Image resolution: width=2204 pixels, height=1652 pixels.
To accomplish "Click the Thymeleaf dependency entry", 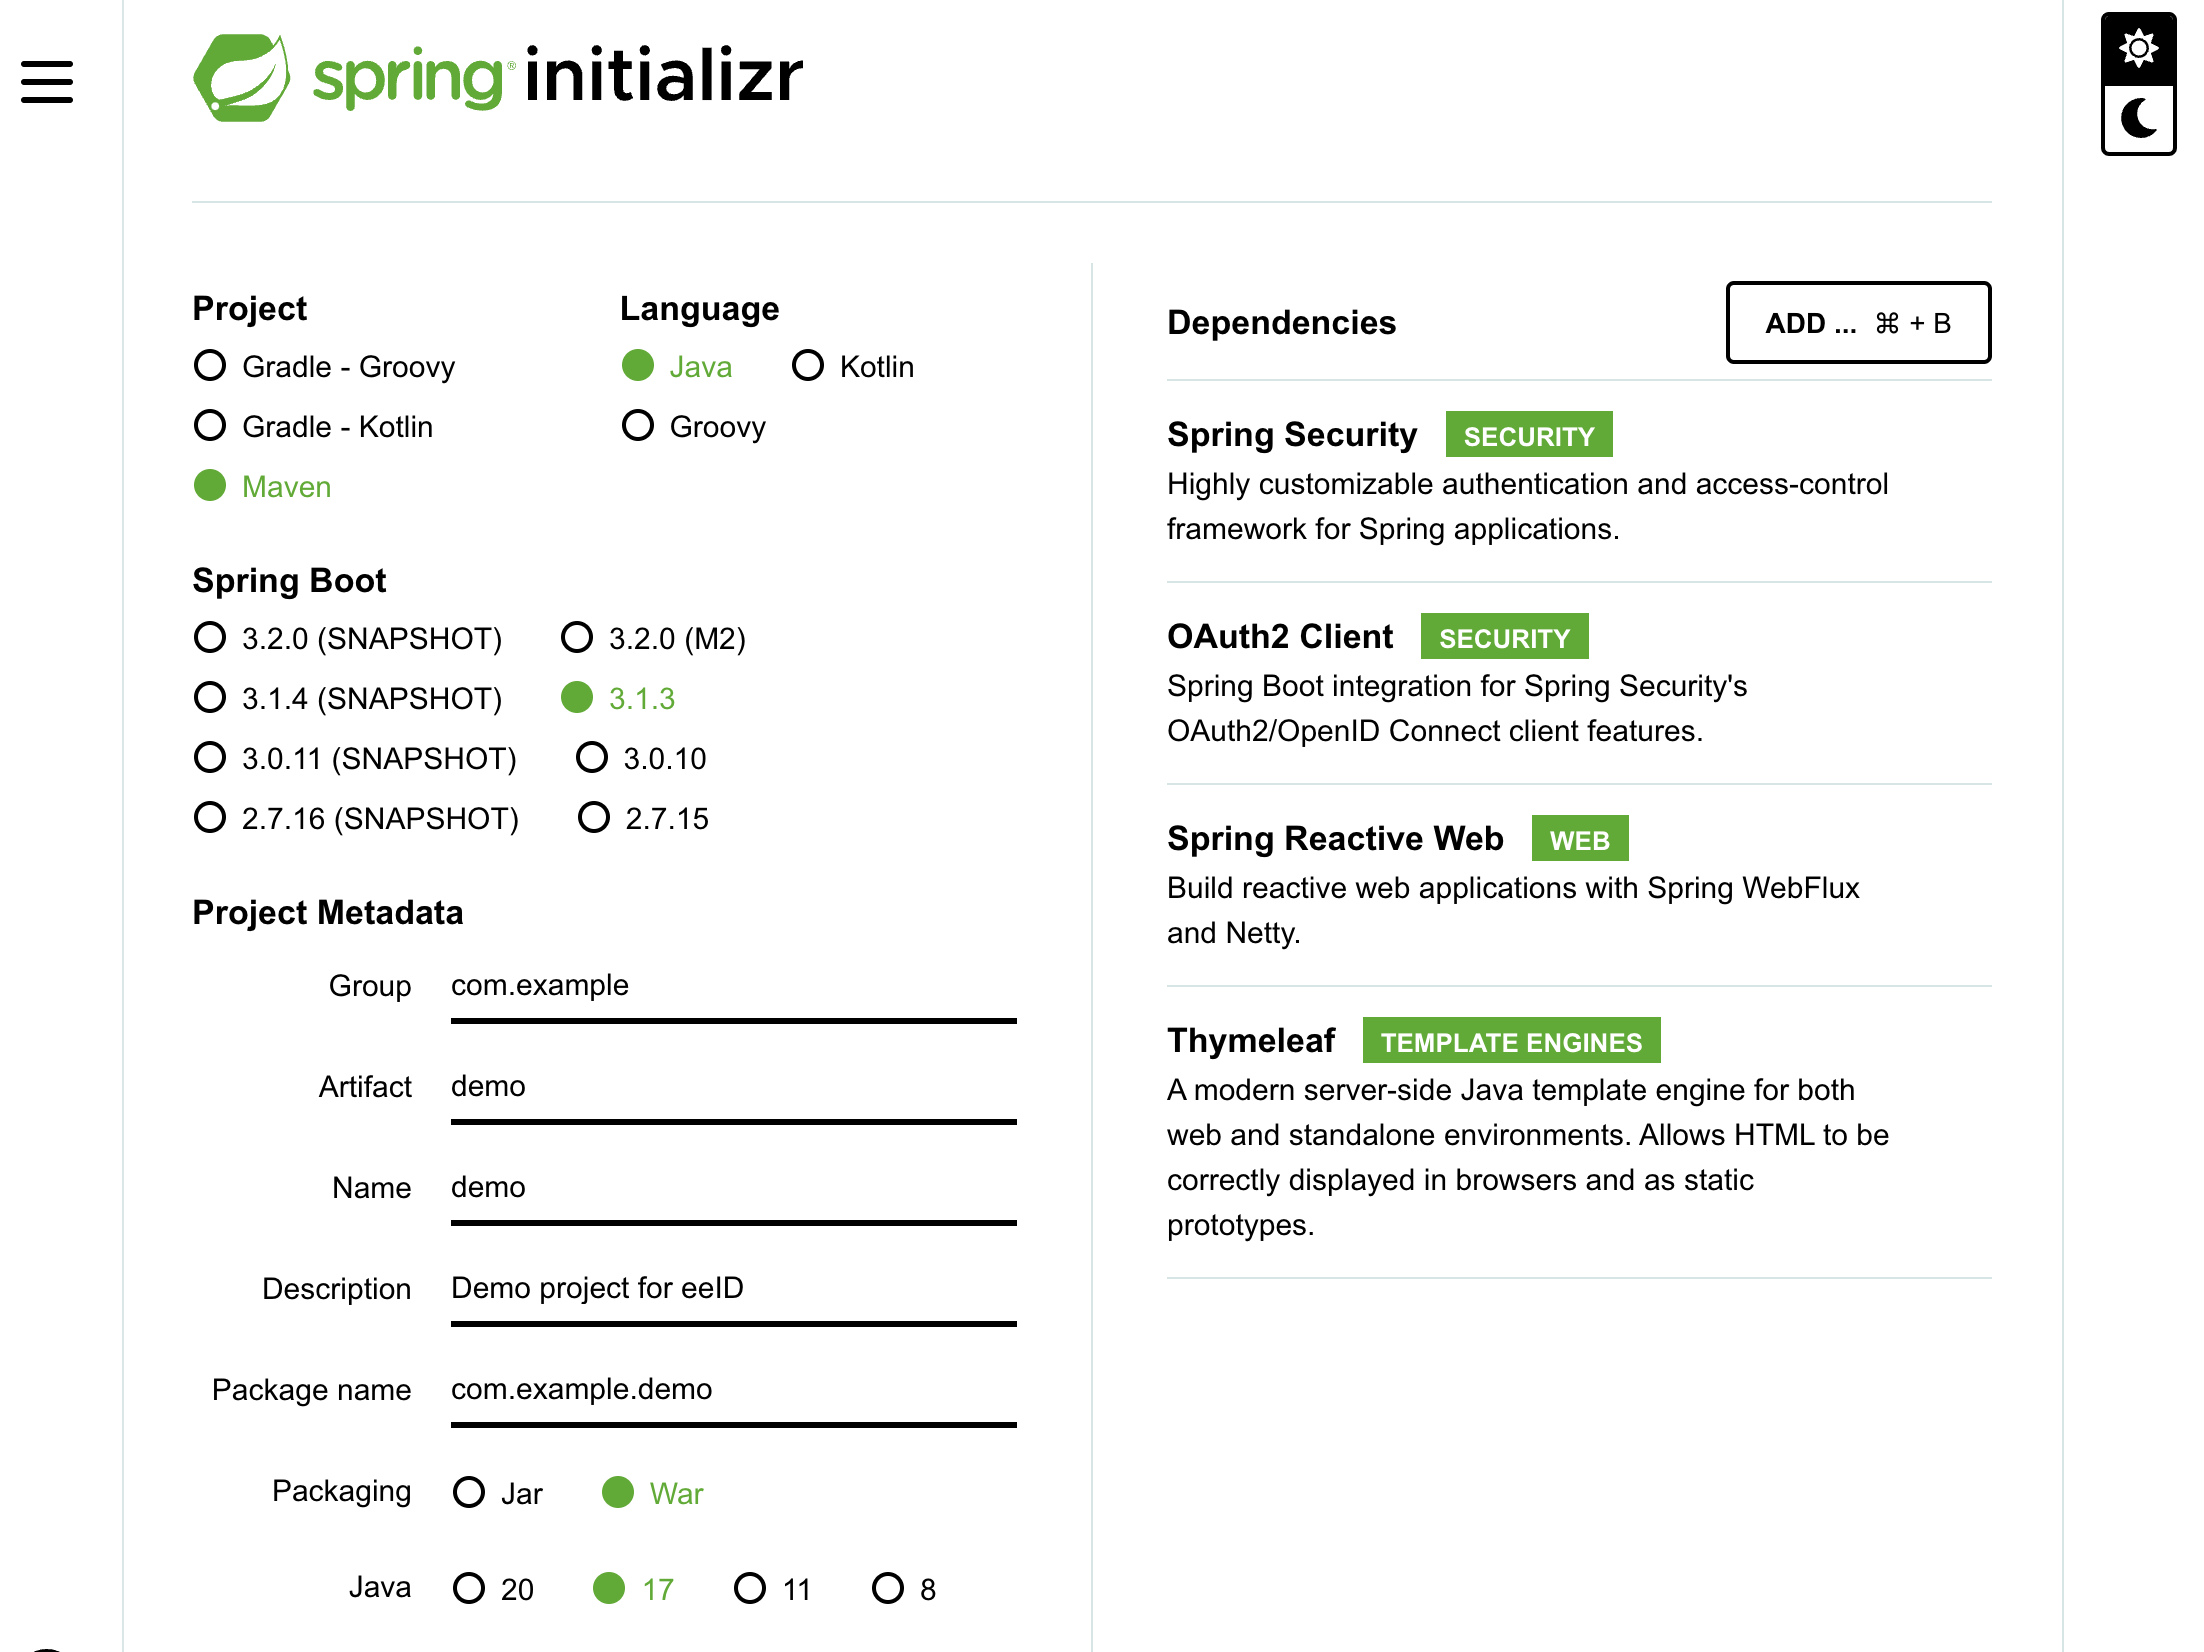I will 1579,1132.
